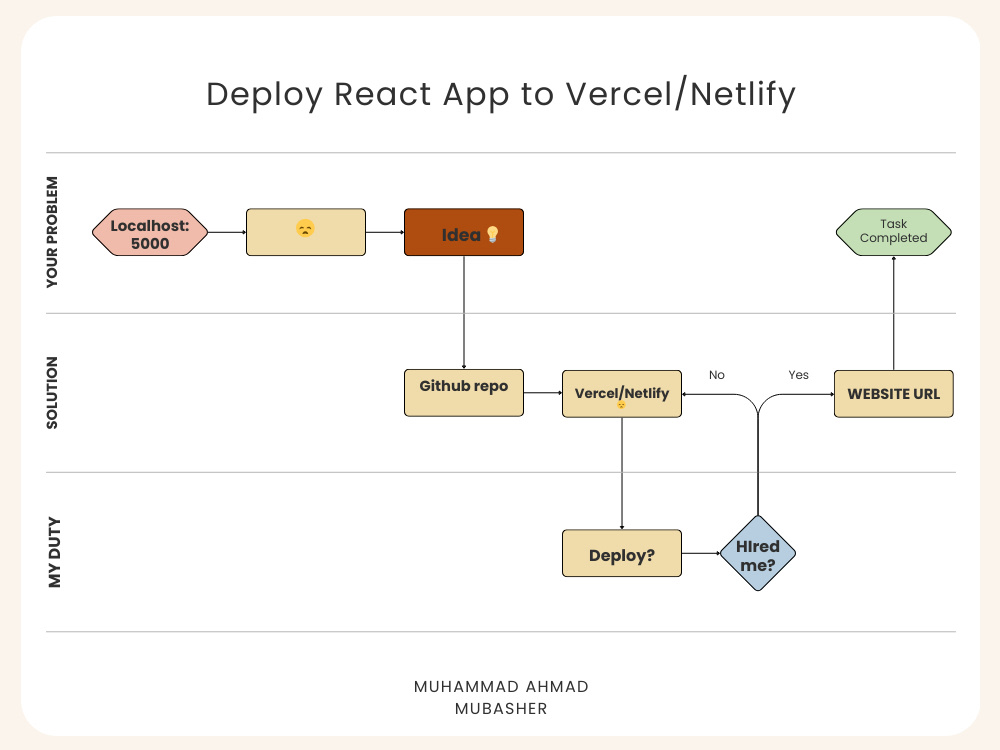
Task: Select the Github repo box
Action: [464, 393]
